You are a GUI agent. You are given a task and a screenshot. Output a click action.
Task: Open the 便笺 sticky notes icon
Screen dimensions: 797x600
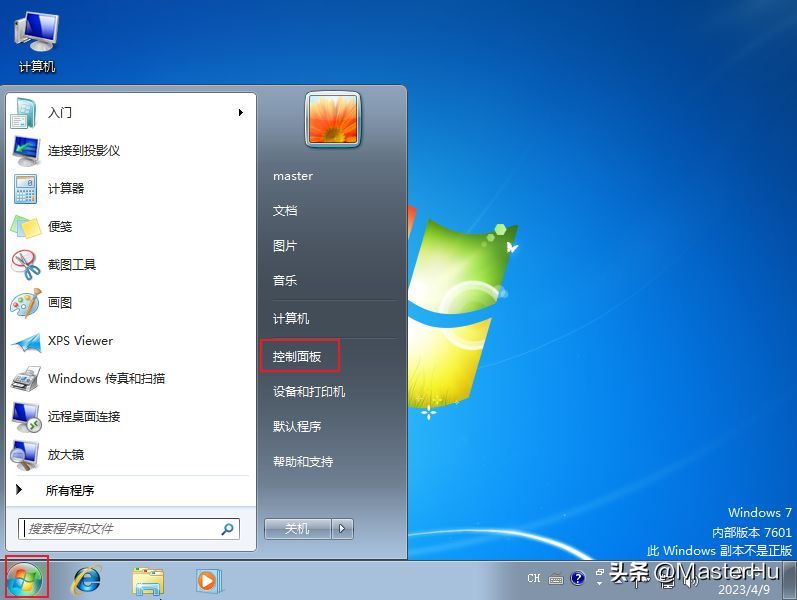(x=25, y=227)
